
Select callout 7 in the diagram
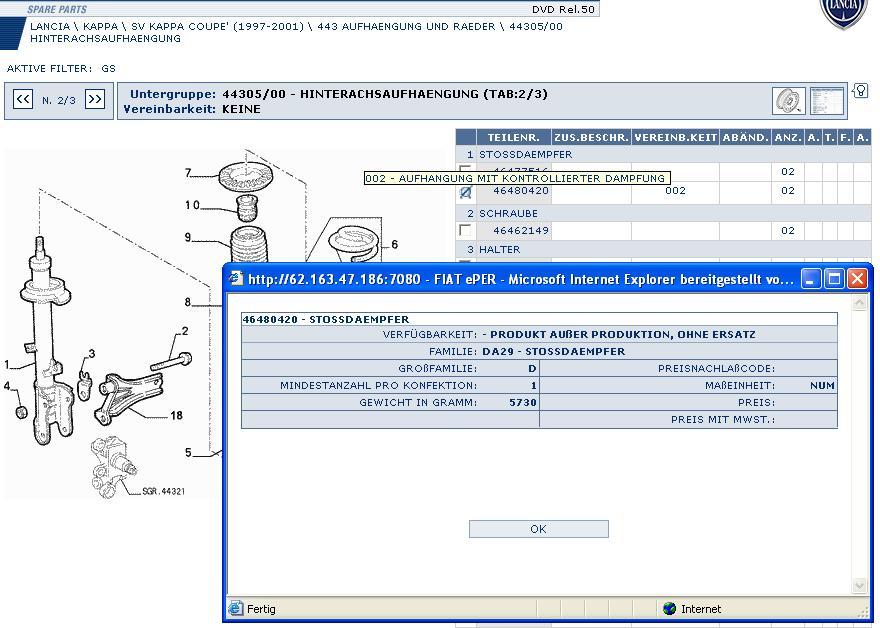click(x=189, y=173)
